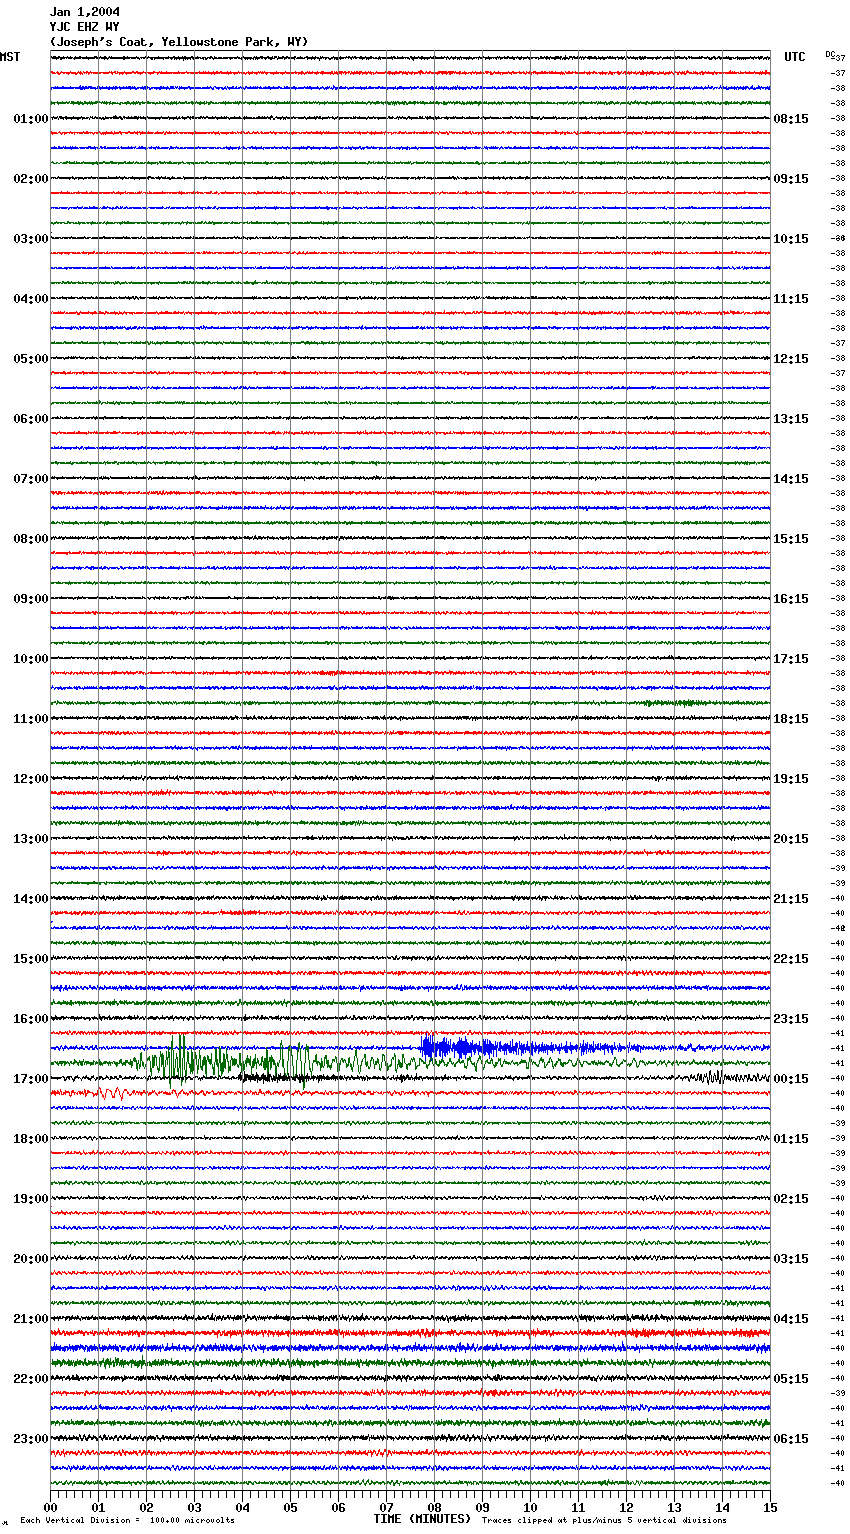
Task: Click the 05:15 UTC time label
Action: 791,1379
